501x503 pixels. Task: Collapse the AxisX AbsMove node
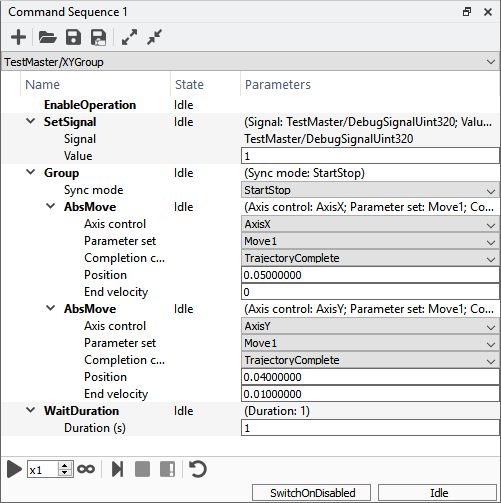pos(50,206)
